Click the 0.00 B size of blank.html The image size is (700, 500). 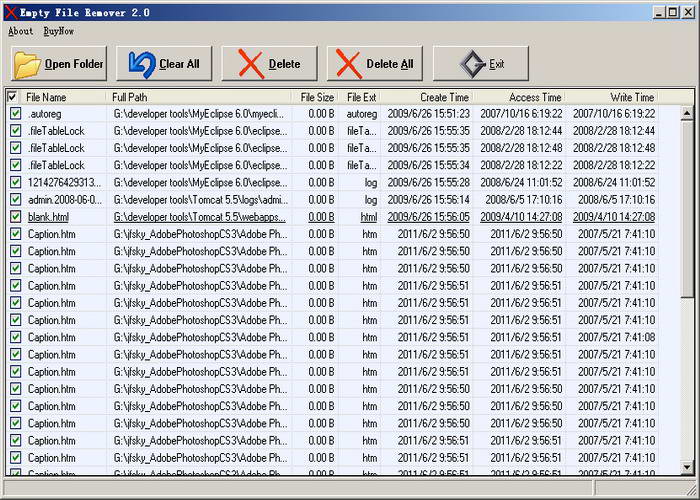[321, 217]
